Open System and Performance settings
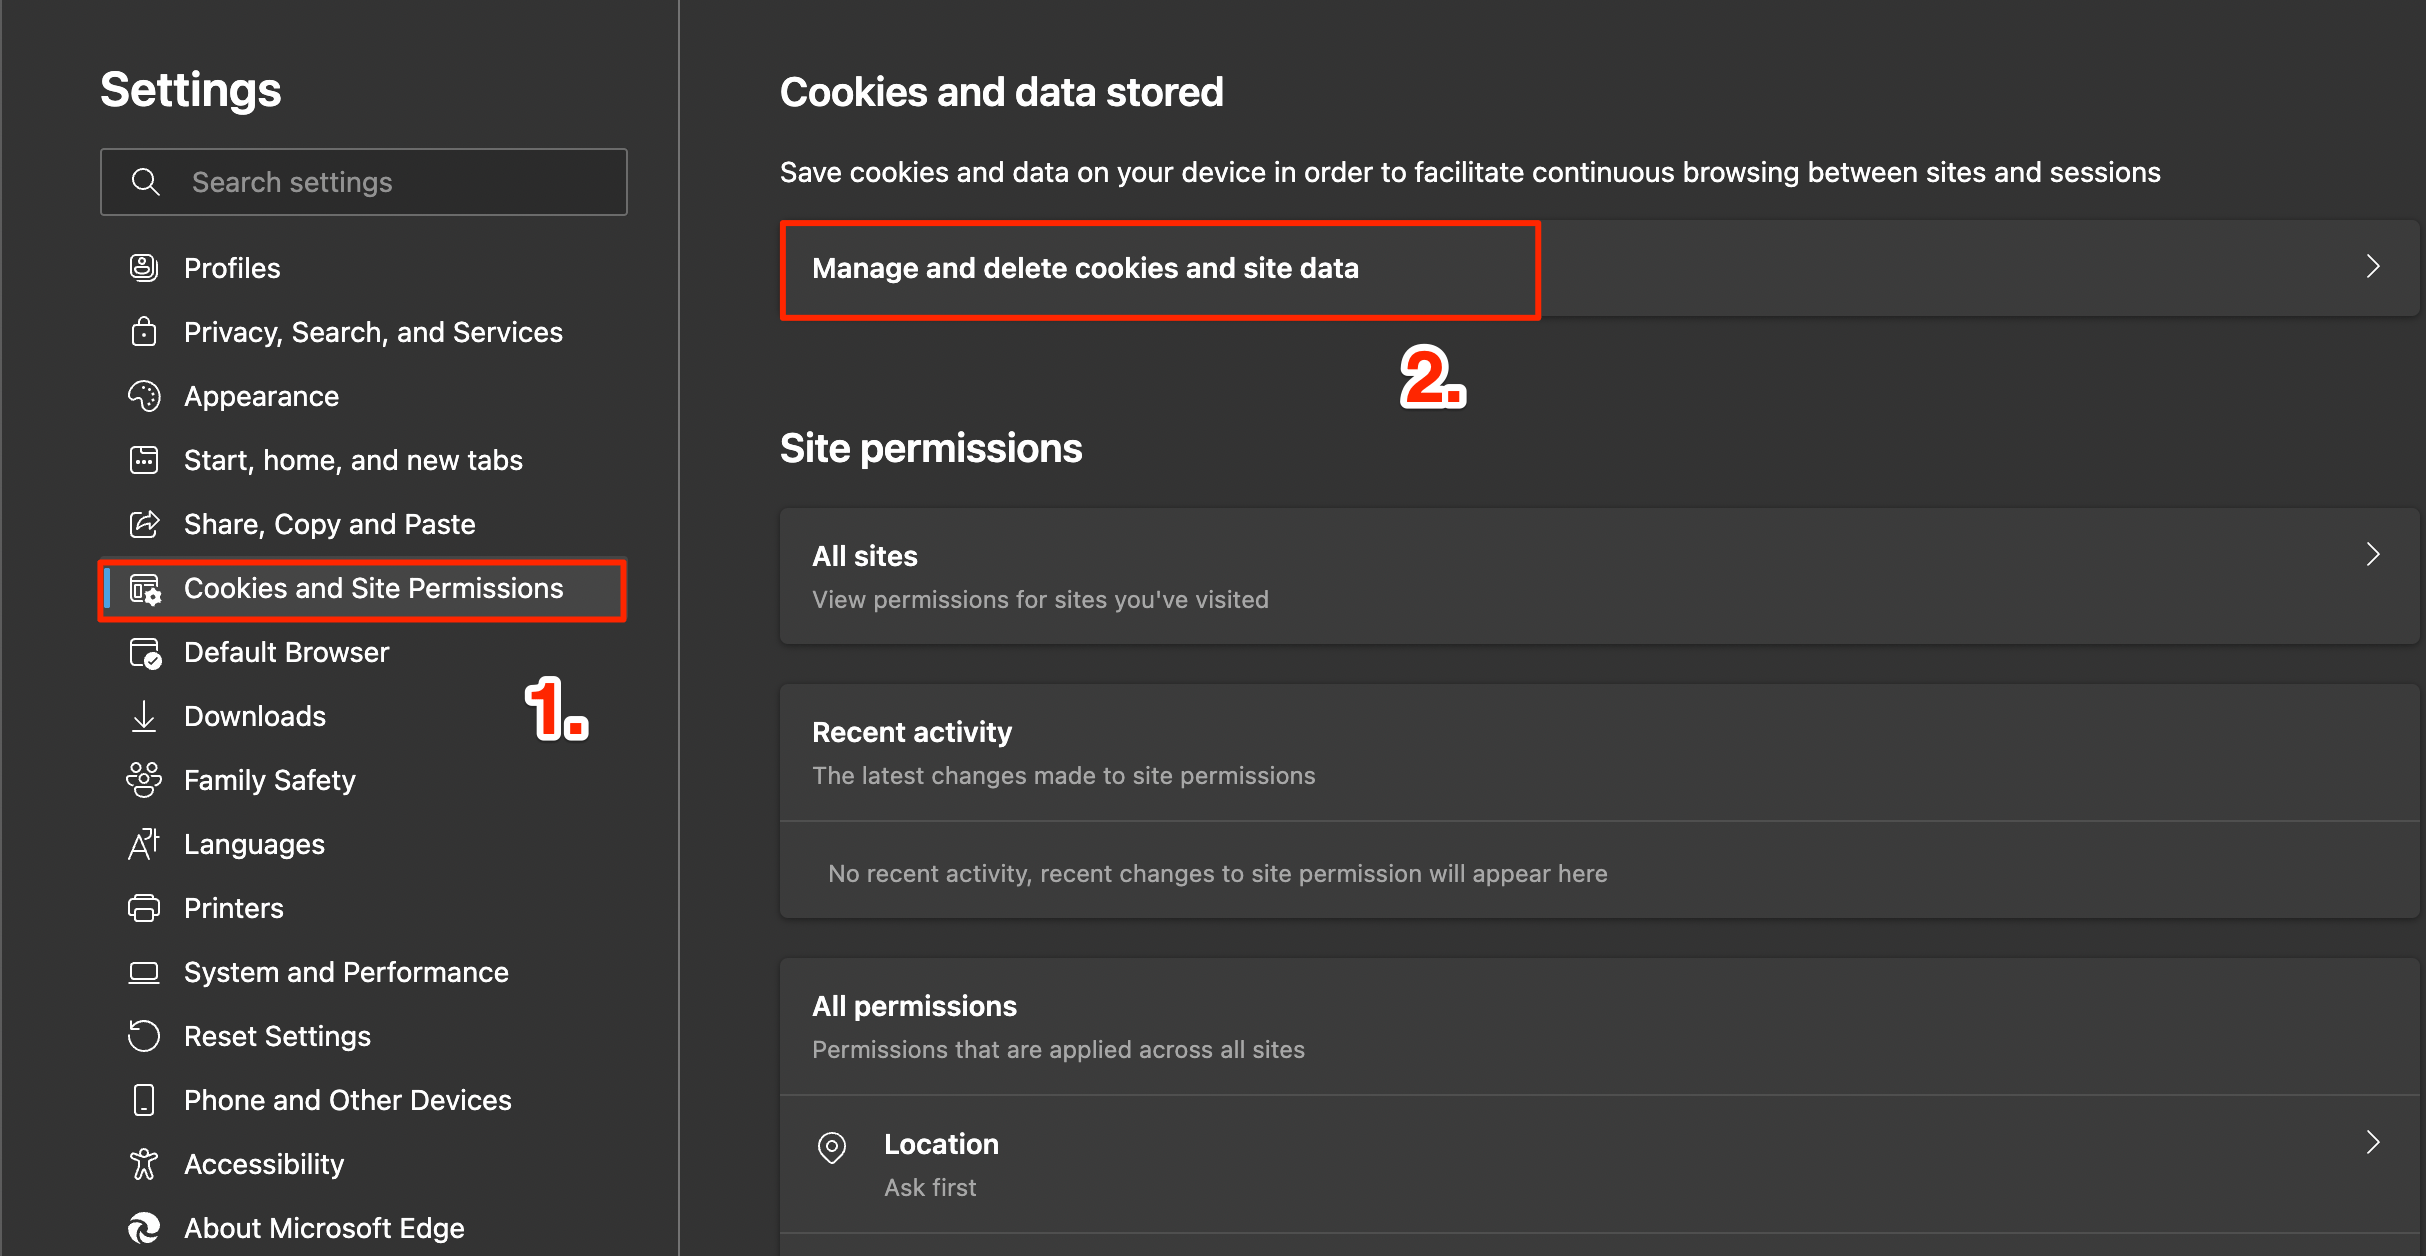The image size is (2426, 1256). (x=346, y=972)
